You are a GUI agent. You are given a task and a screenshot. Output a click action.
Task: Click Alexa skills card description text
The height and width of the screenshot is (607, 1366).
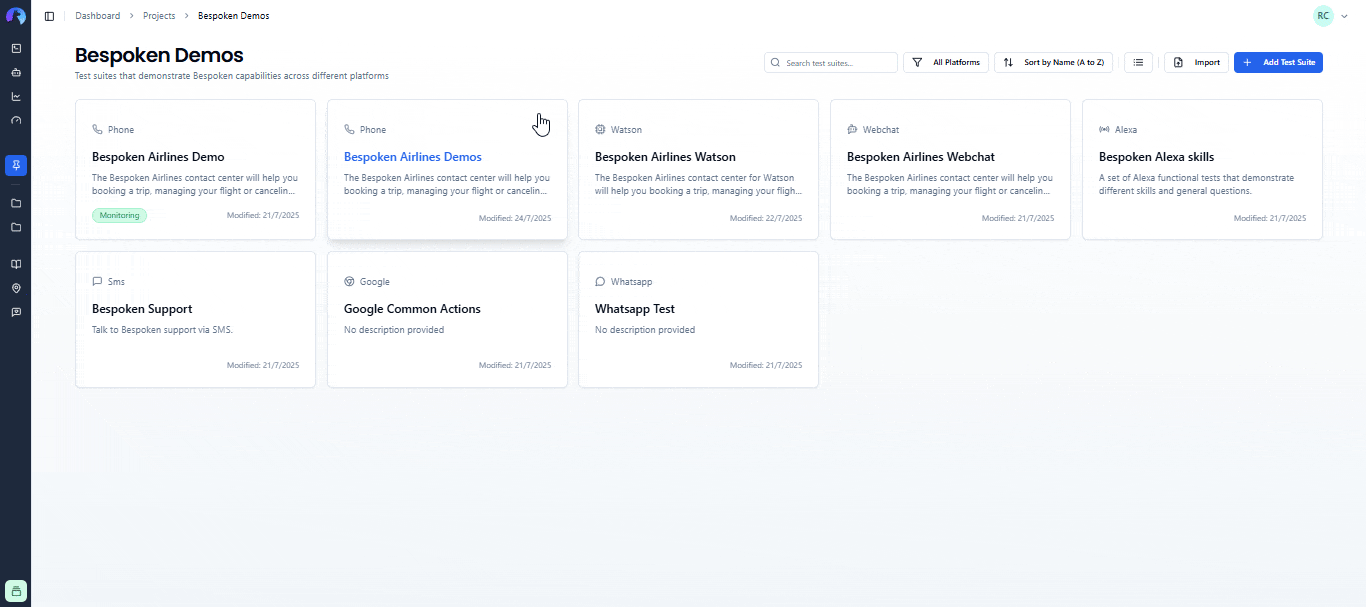pyautogui.click(x=1196, y=184)
